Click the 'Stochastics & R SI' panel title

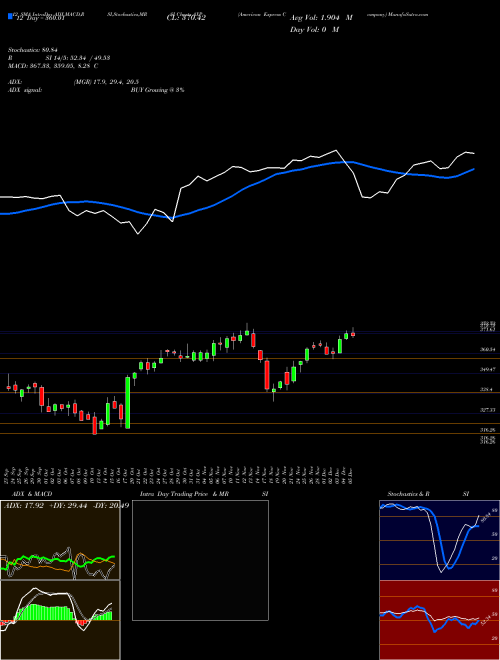click(428, 494)
